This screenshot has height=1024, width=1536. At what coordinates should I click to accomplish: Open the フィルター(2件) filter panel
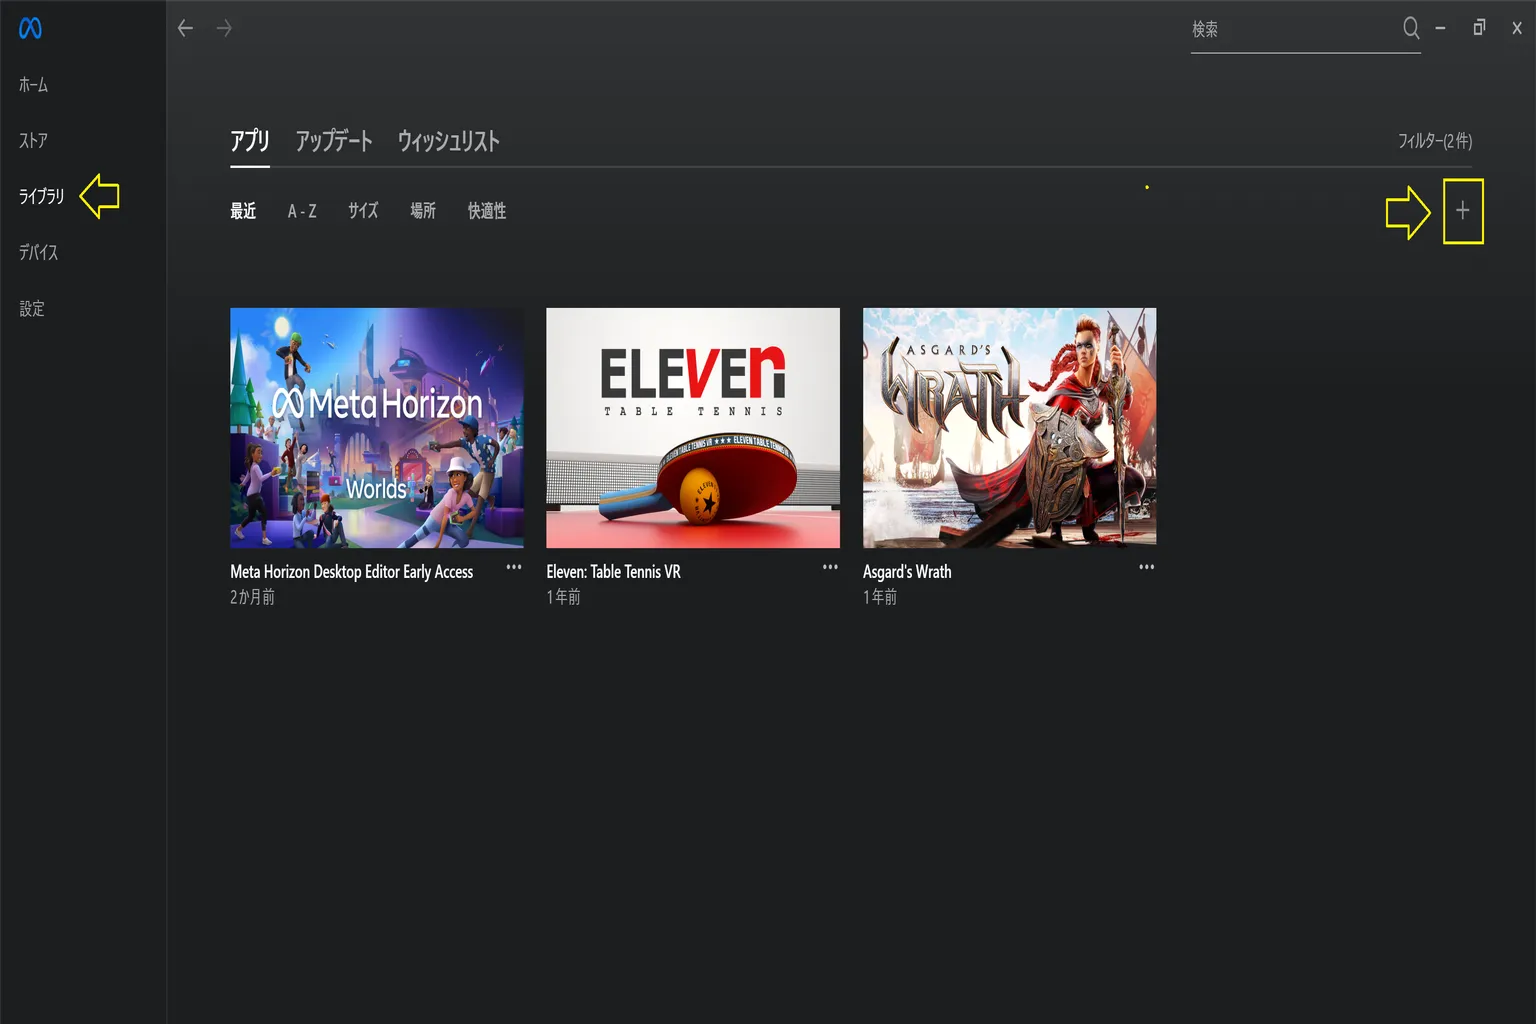pos(1435,141)
